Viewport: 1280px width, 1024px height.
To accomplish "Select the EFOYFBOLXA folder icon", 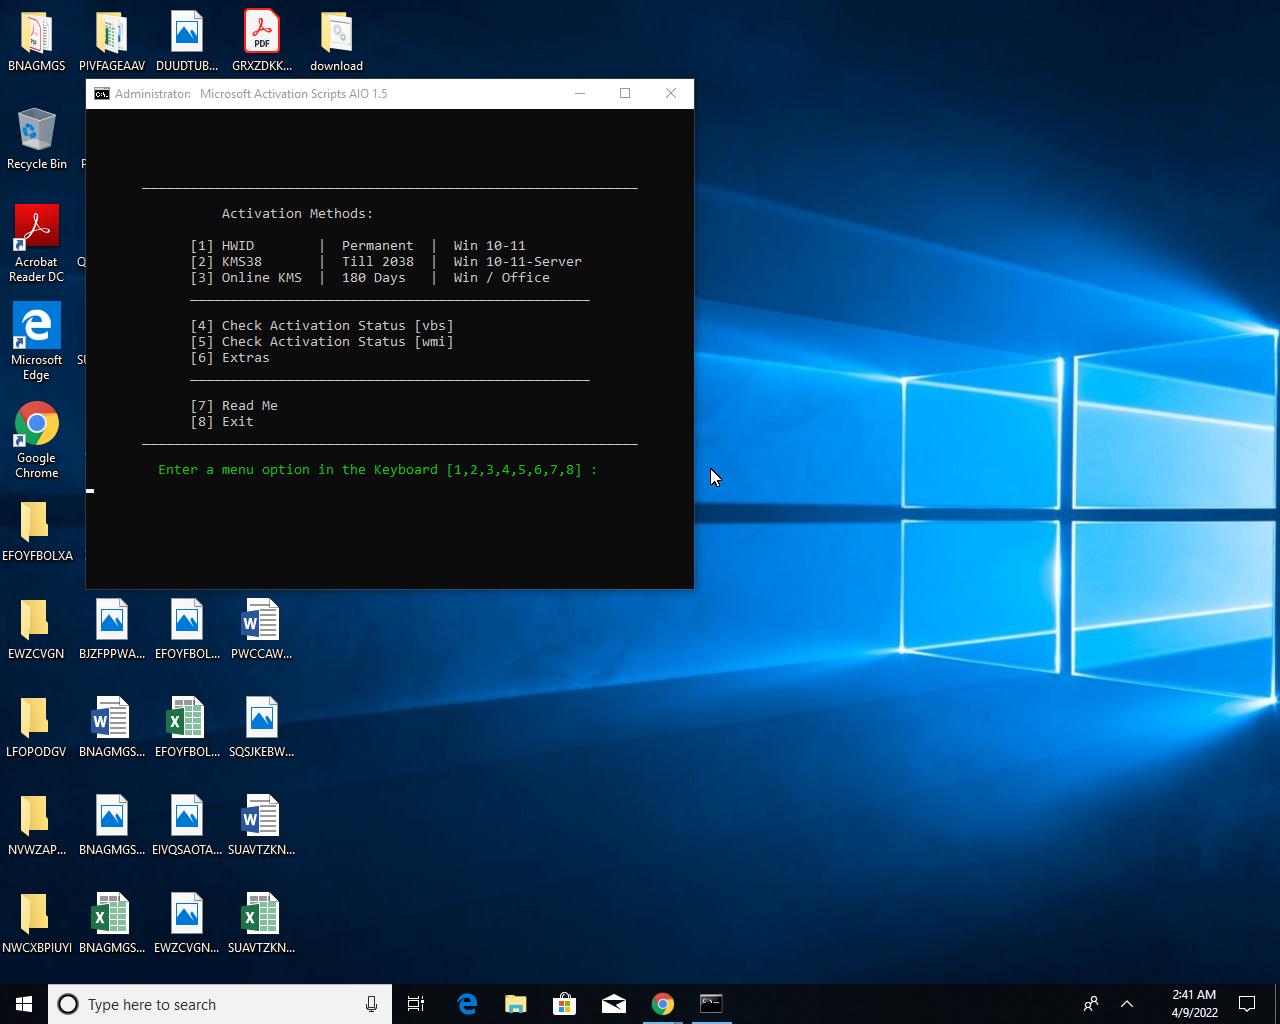I will tap(37, 531).
